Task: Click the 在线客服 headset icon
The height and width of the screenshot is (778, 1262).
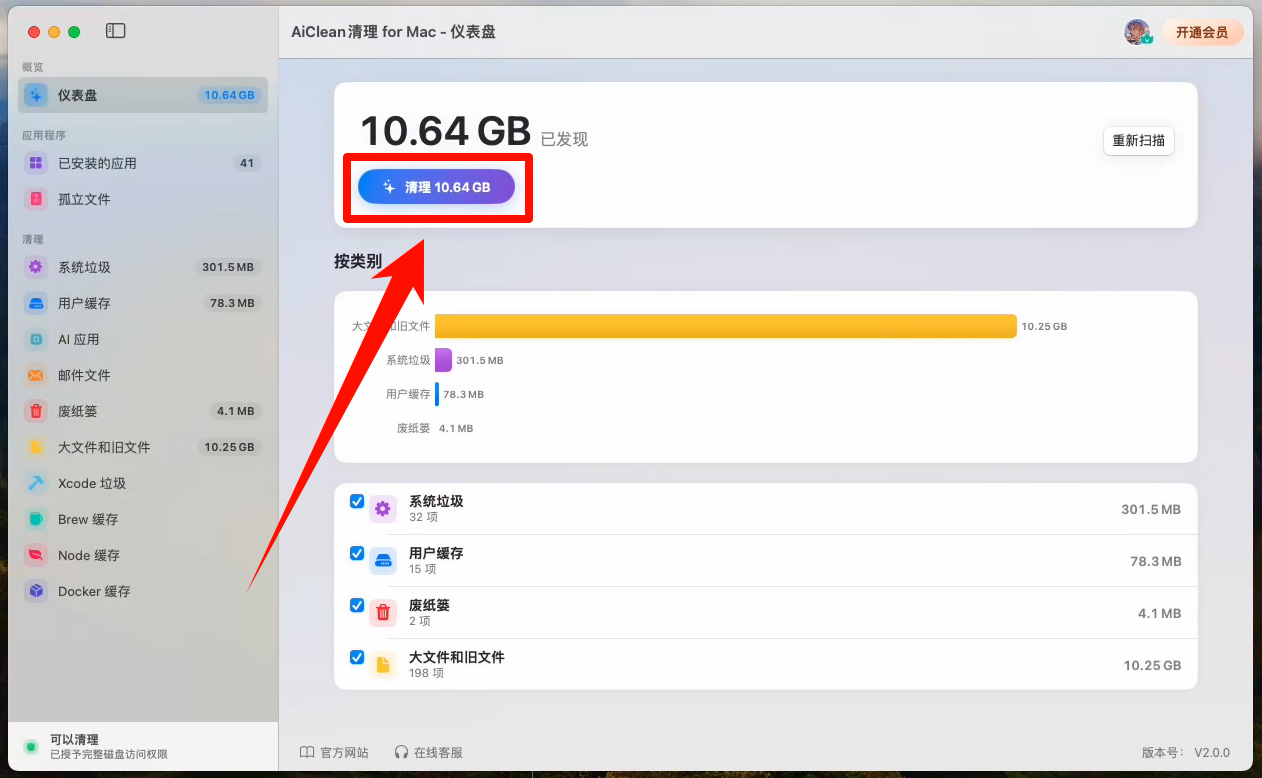Action: (401, 752)
